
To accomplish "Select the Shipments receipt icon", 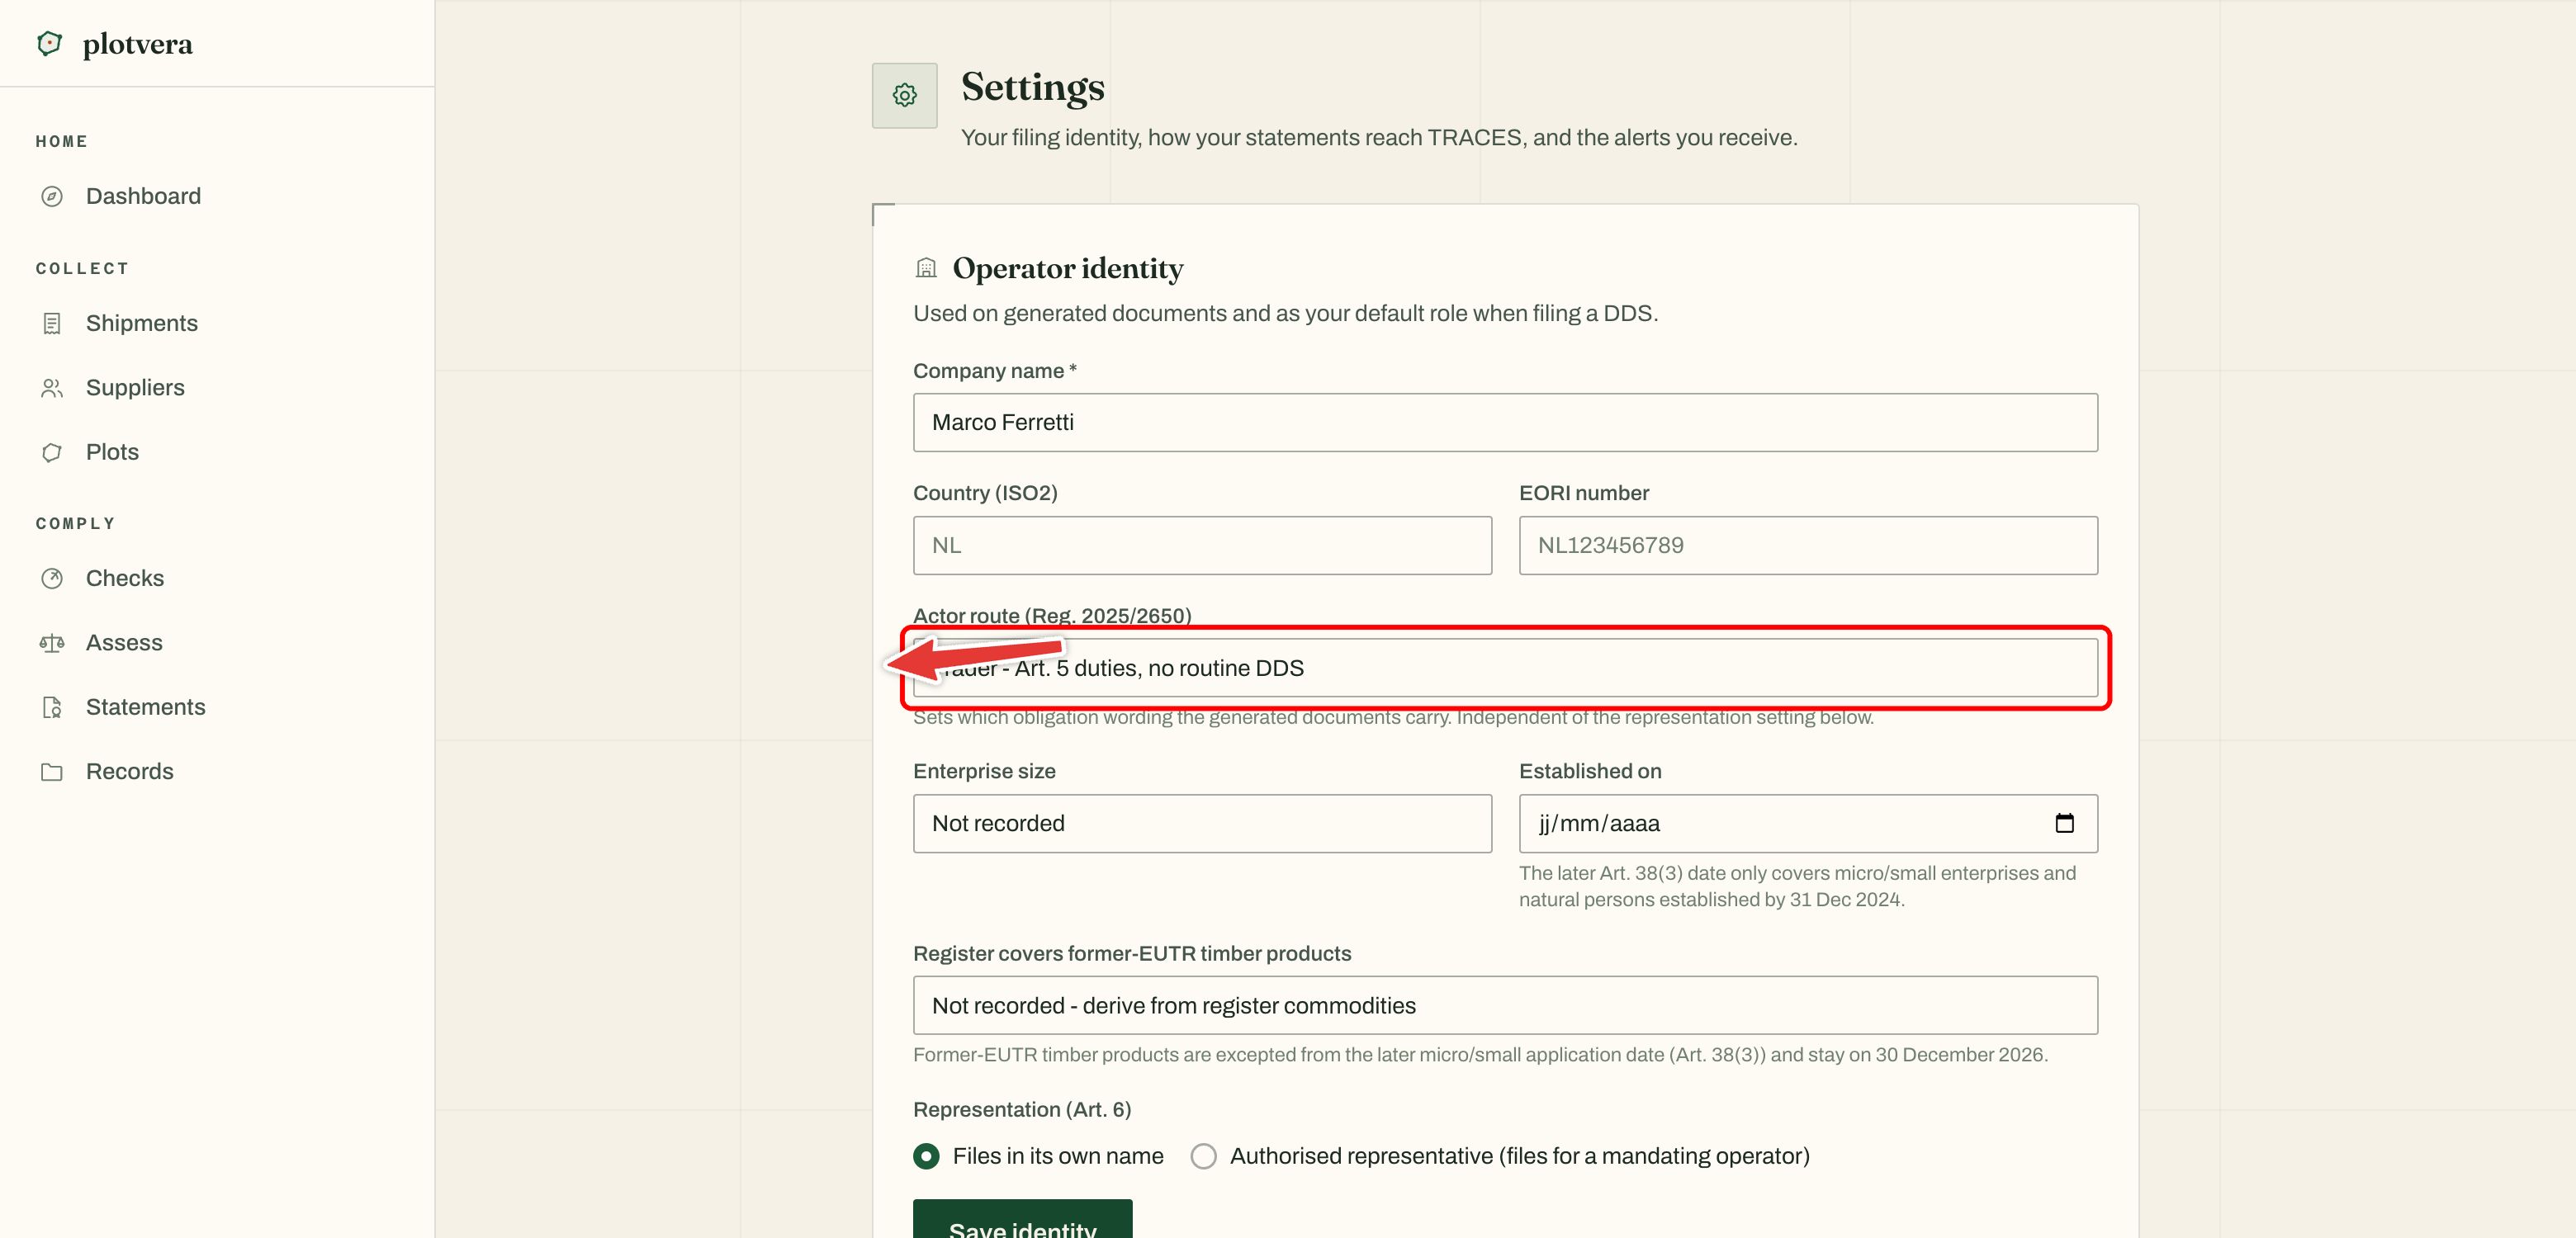I will coord(52,323).
